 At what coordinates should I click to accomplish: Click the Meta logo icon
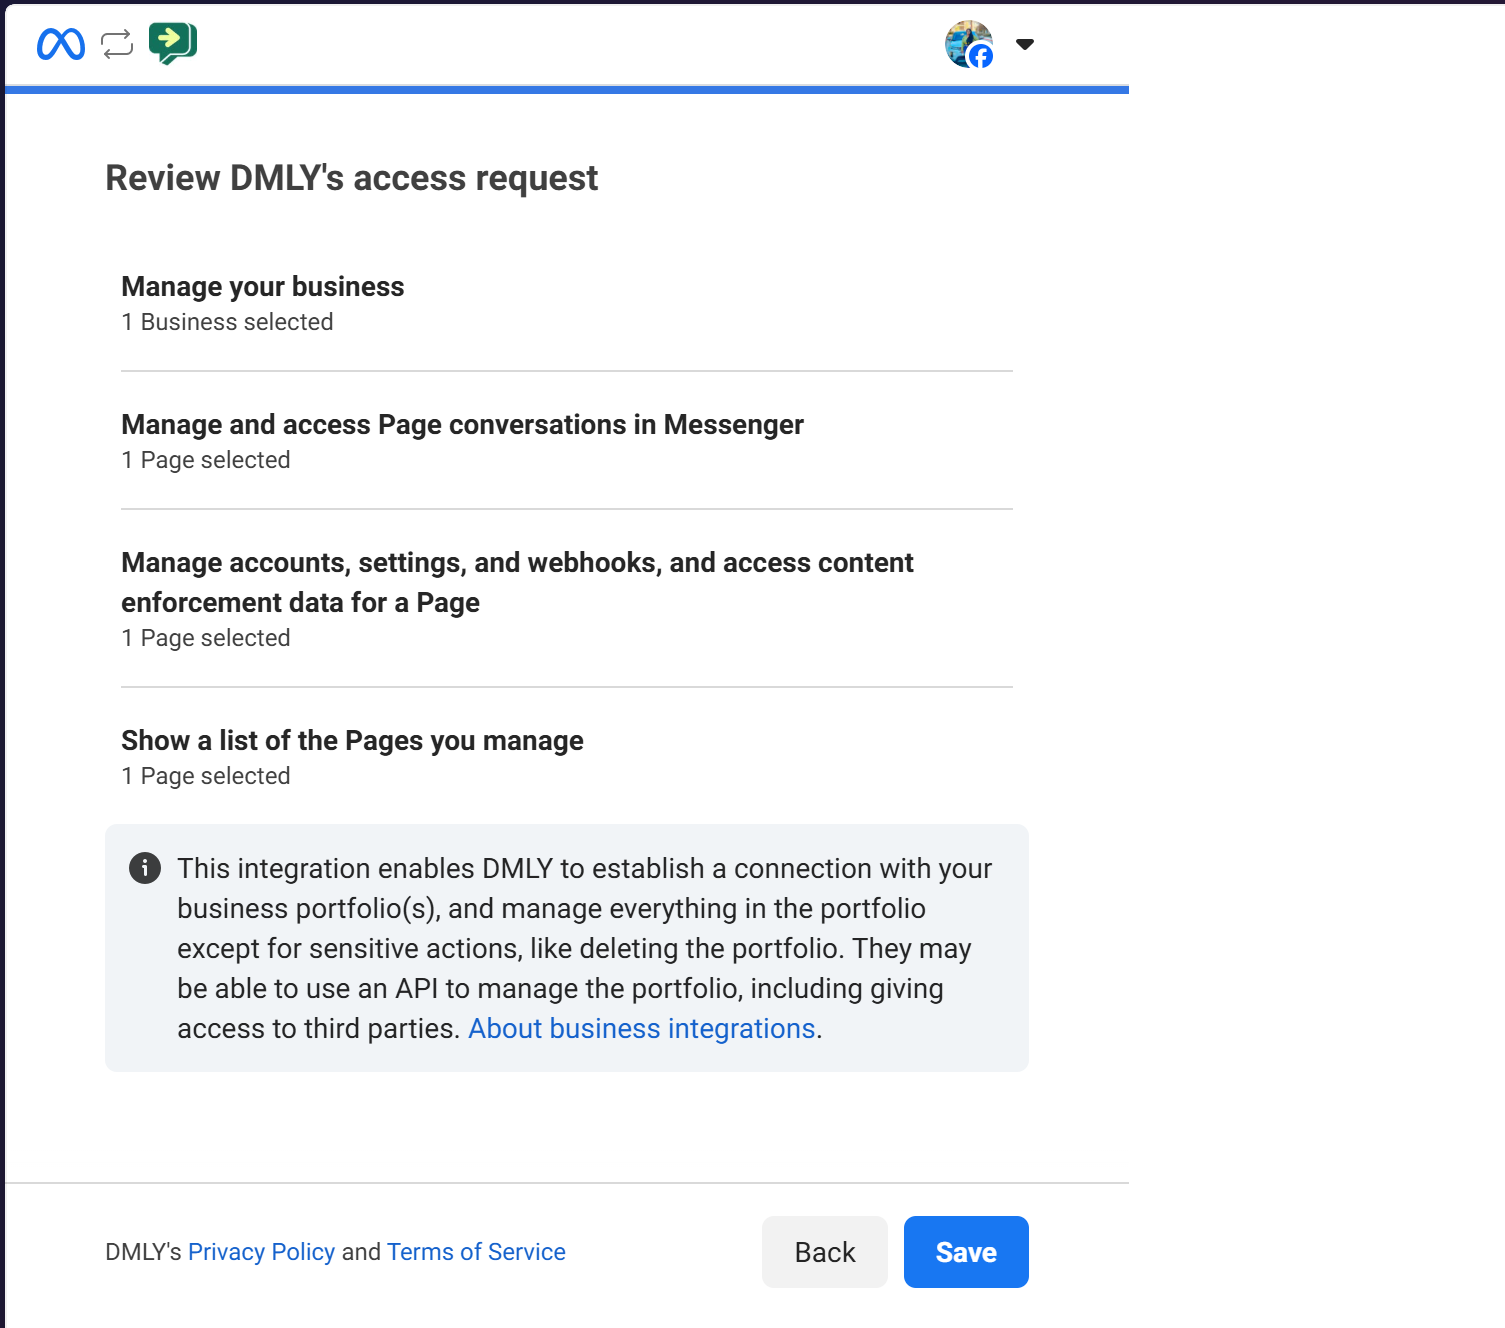pos(61,44)
